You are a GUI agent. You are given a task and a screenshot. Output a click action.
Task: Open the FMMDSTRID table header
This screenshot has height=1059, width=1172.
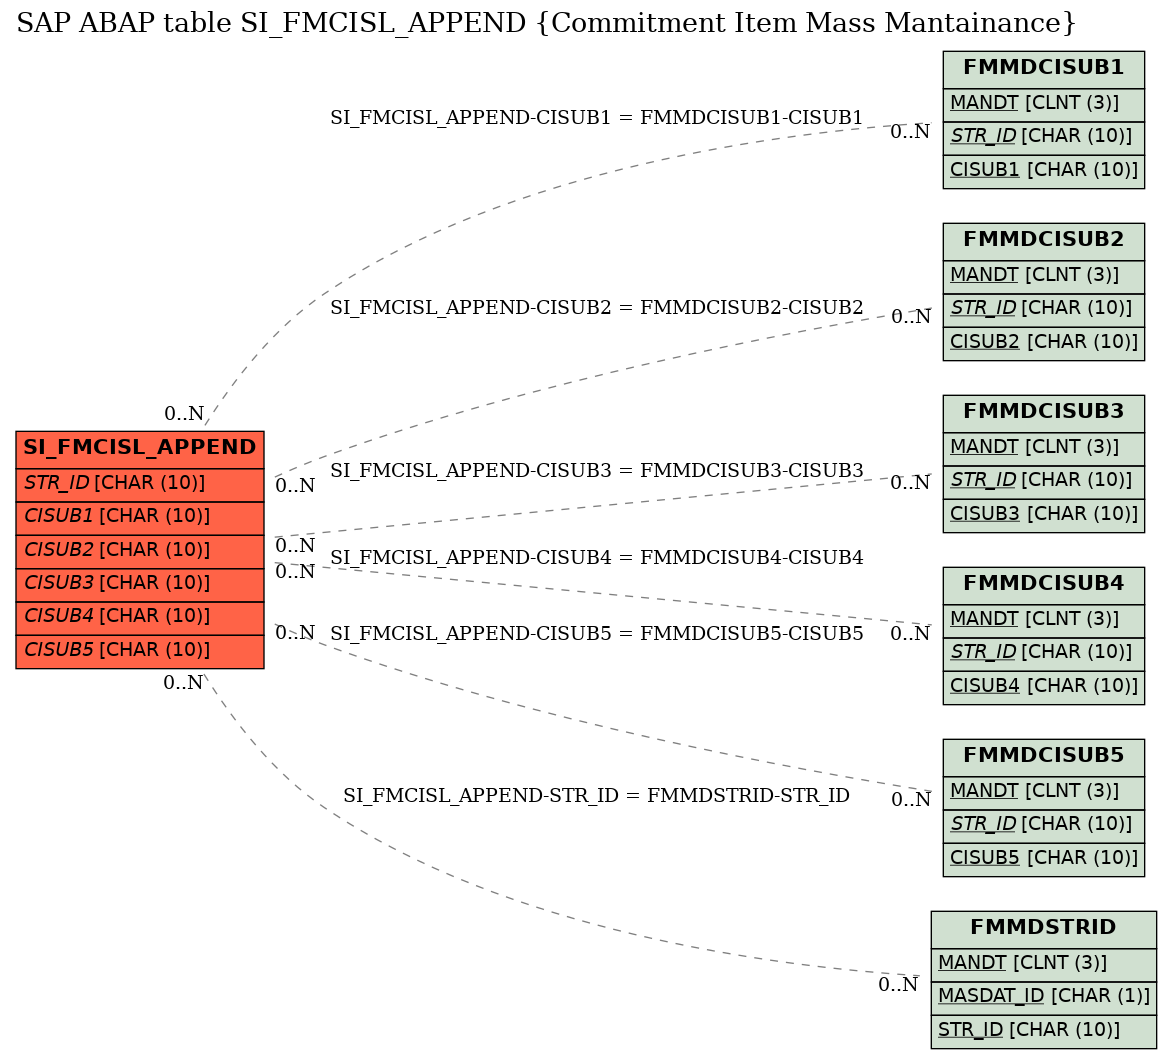point(1043,930)
